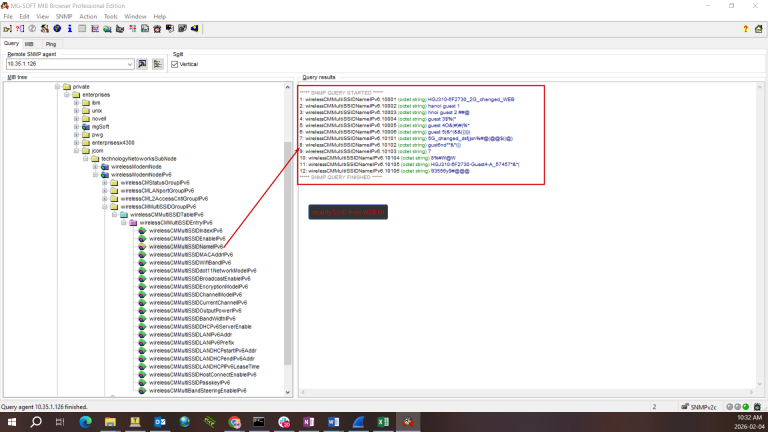
Task: Click the green status LED in status bar
Action: [745, 407]
